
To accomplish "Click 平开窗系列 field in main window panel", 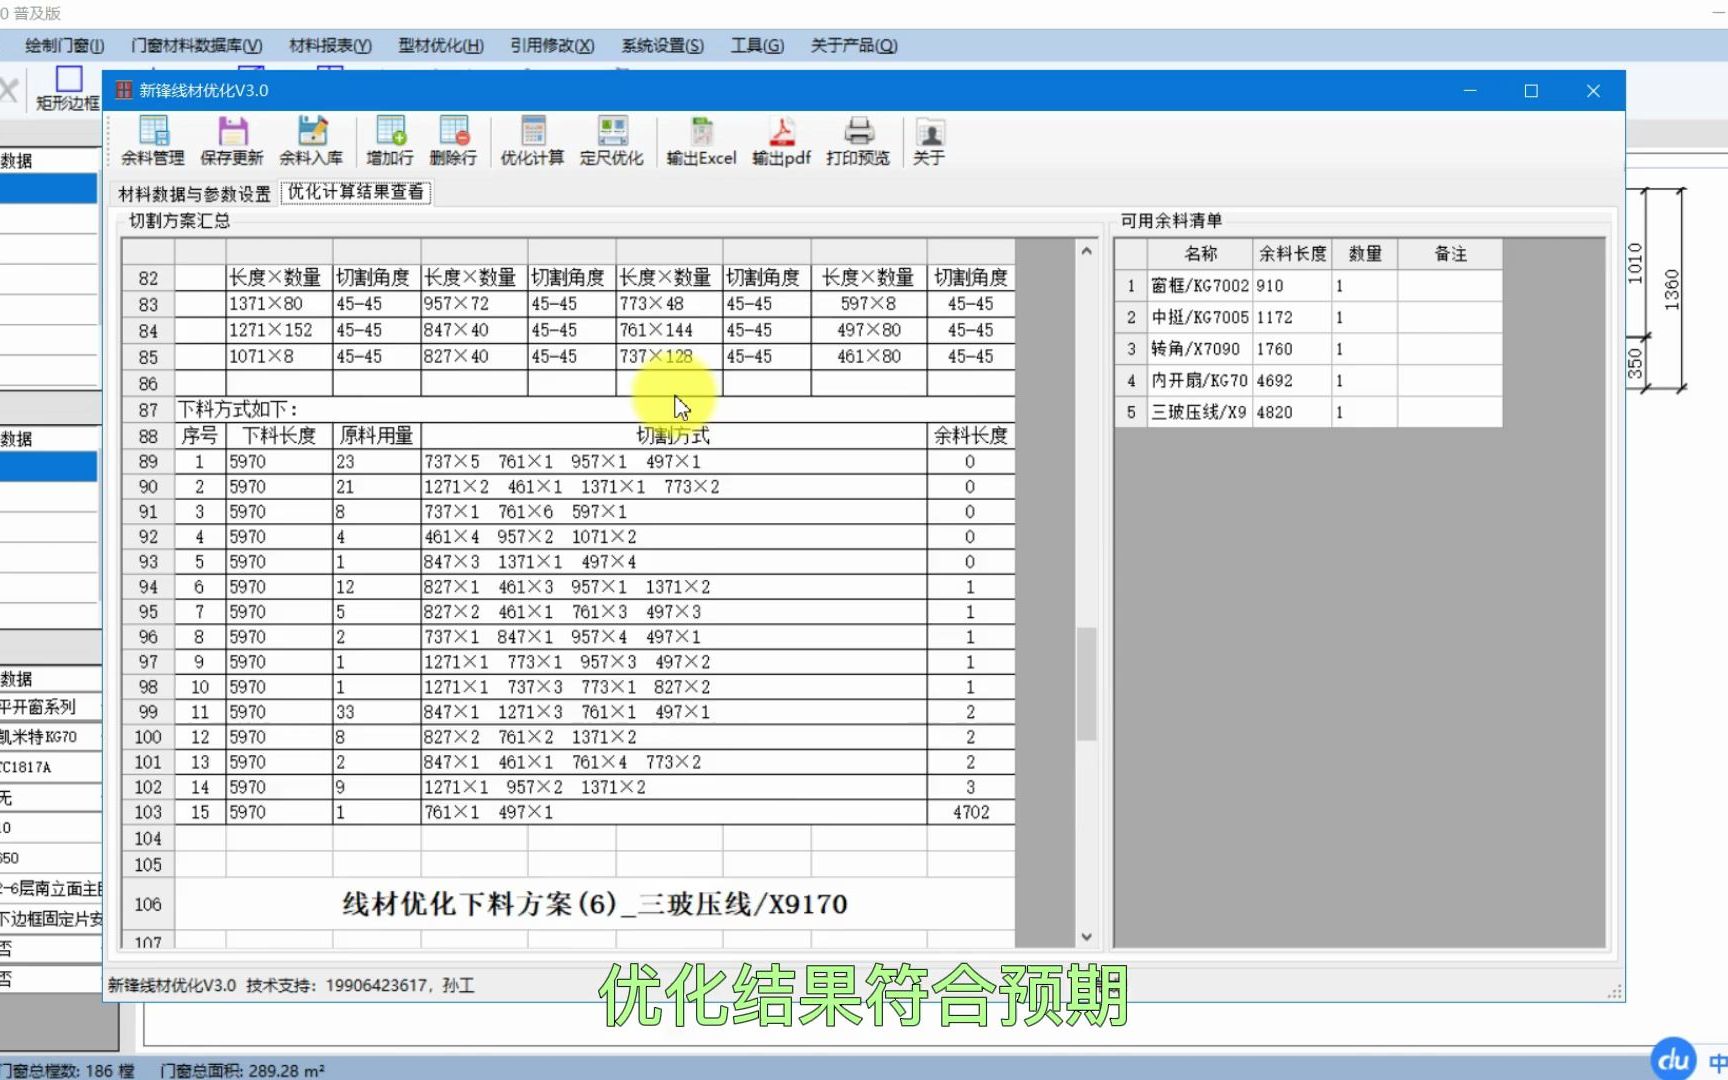I will pos(50,707).
